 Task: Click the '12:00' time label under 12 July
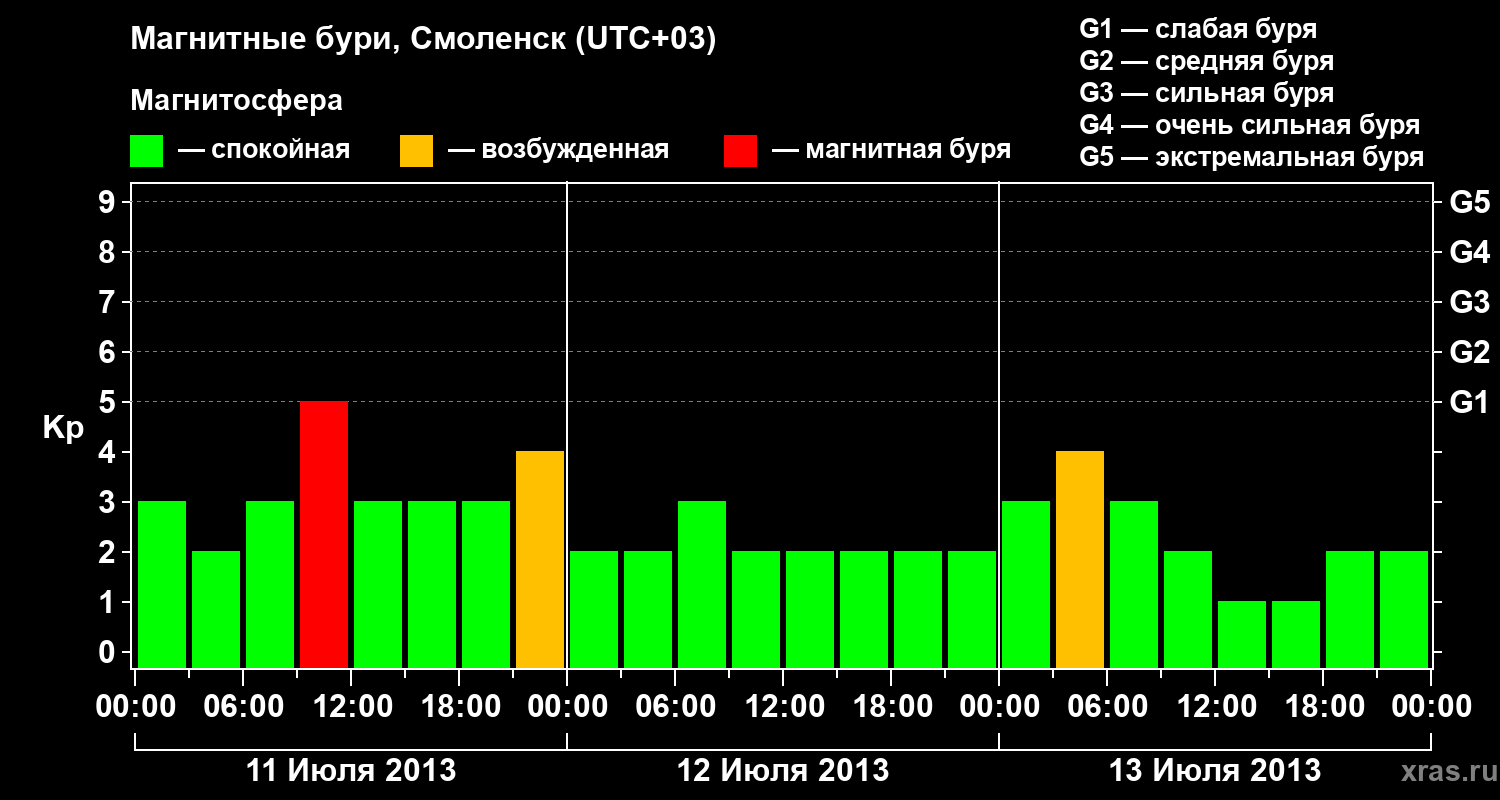(x=783, y=707)
